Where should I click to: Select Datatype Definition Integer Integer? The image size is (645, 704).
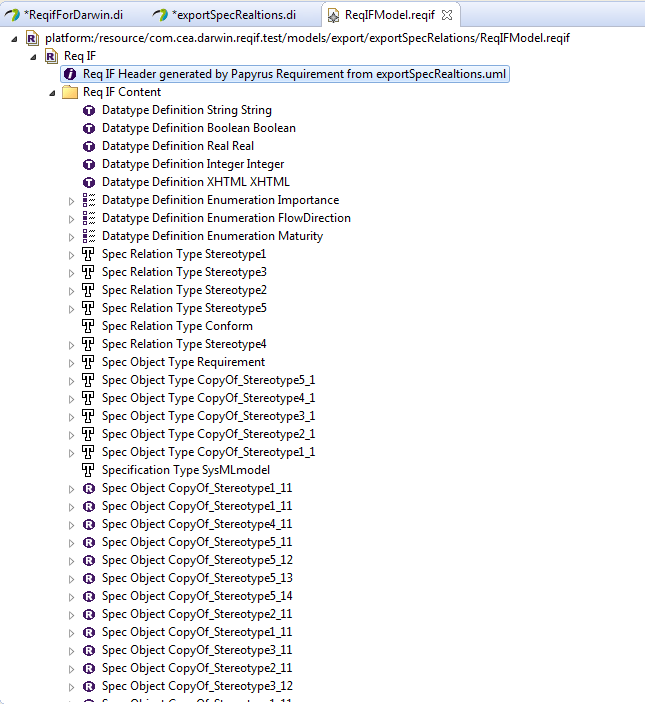(193, 164)
